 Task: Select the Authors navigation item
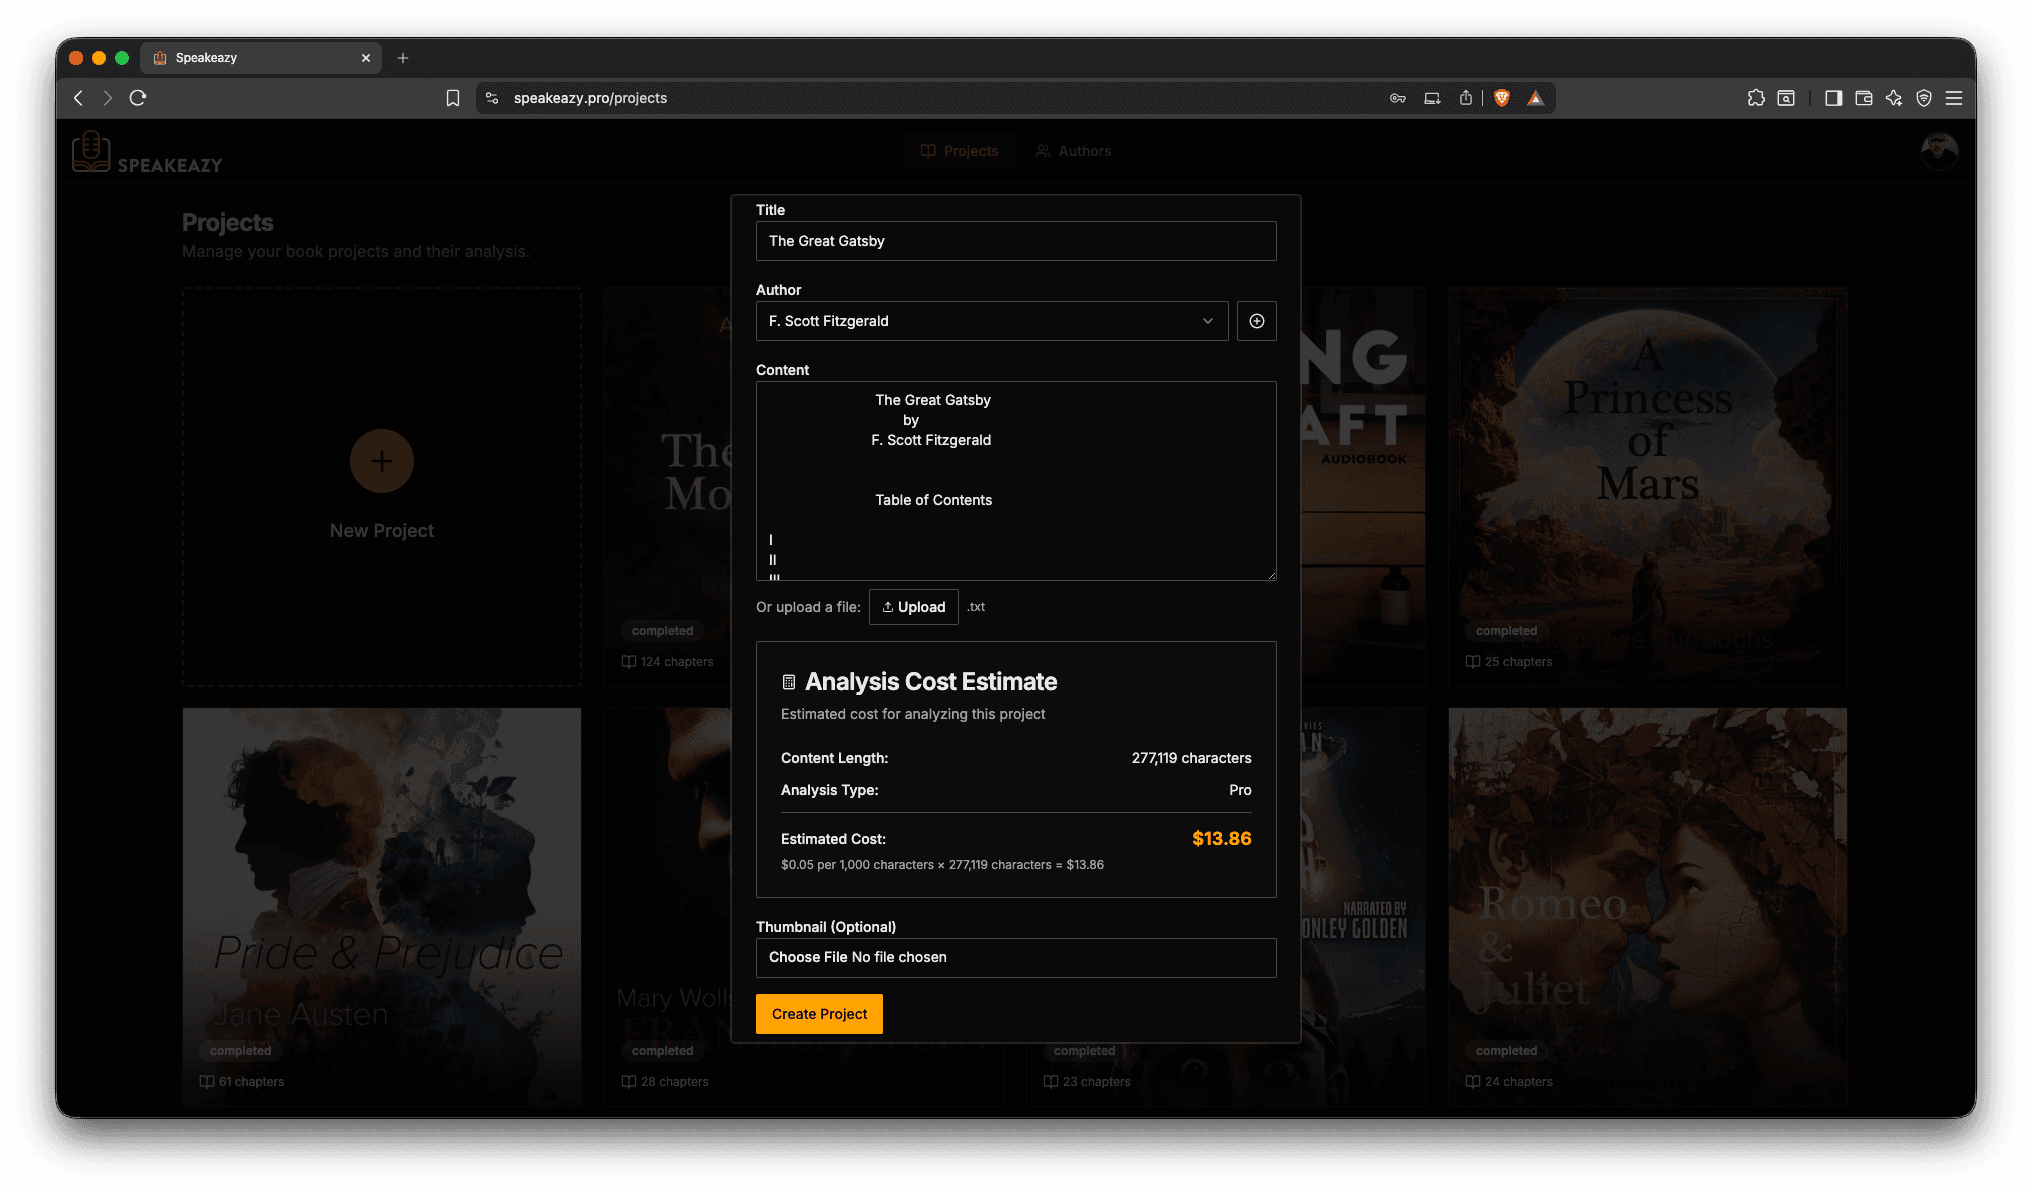click(1073, 151)
